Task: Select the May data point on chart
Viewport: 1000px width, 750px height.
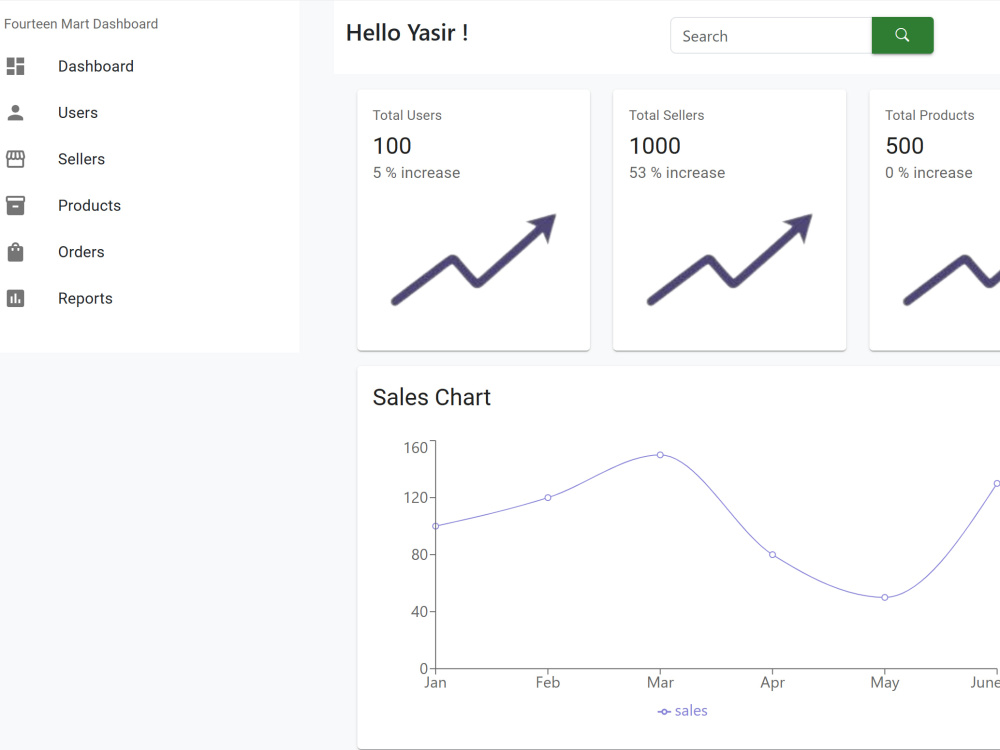Action: (885, 598)
